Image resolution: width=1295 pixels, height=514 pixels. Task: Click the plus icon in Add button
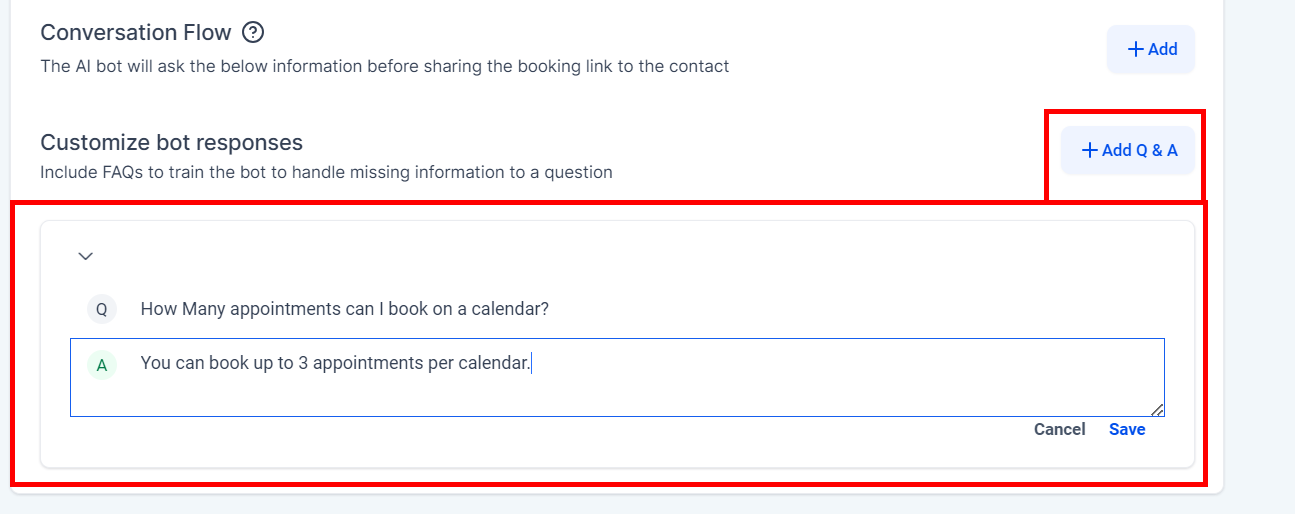click(x=1135, y=49)
